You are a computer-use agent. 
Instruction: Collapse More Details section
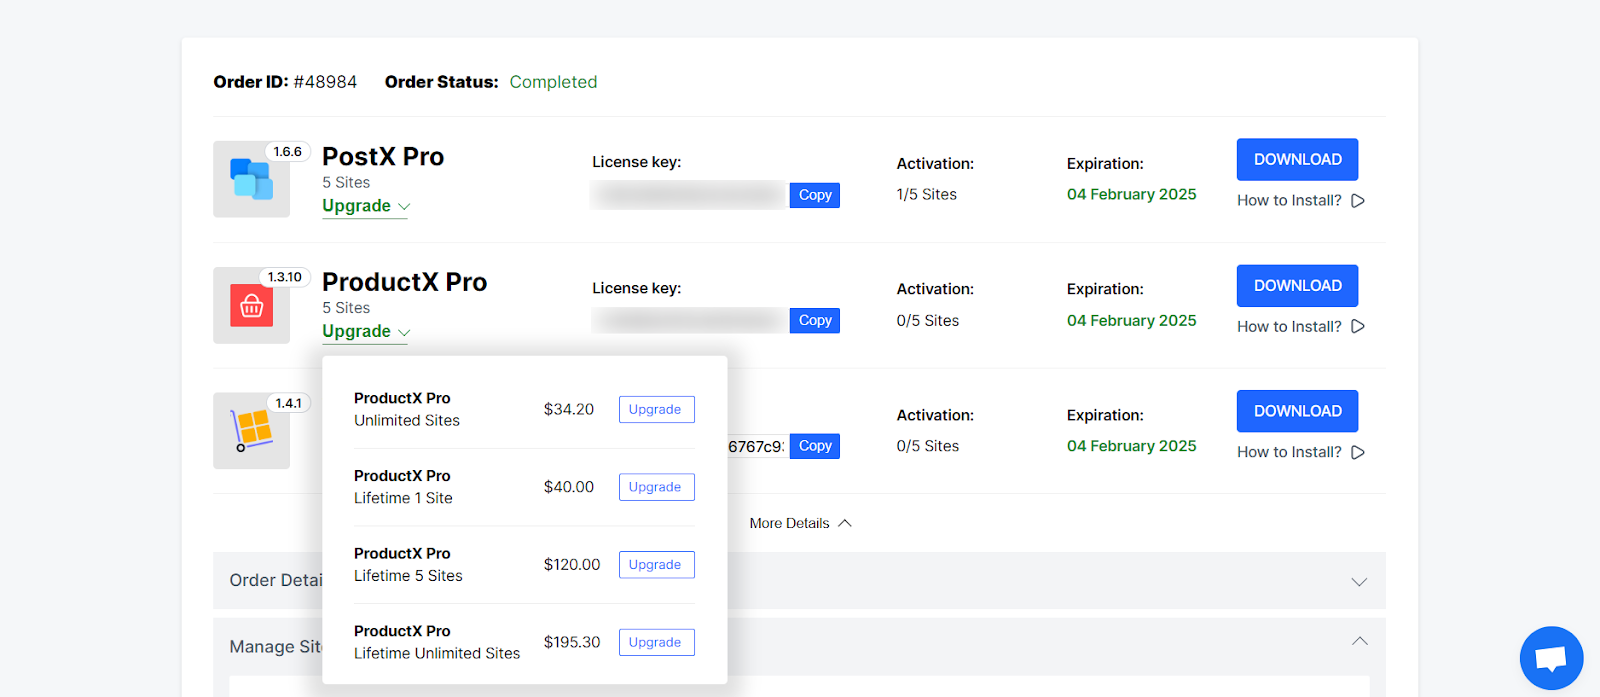800,523
